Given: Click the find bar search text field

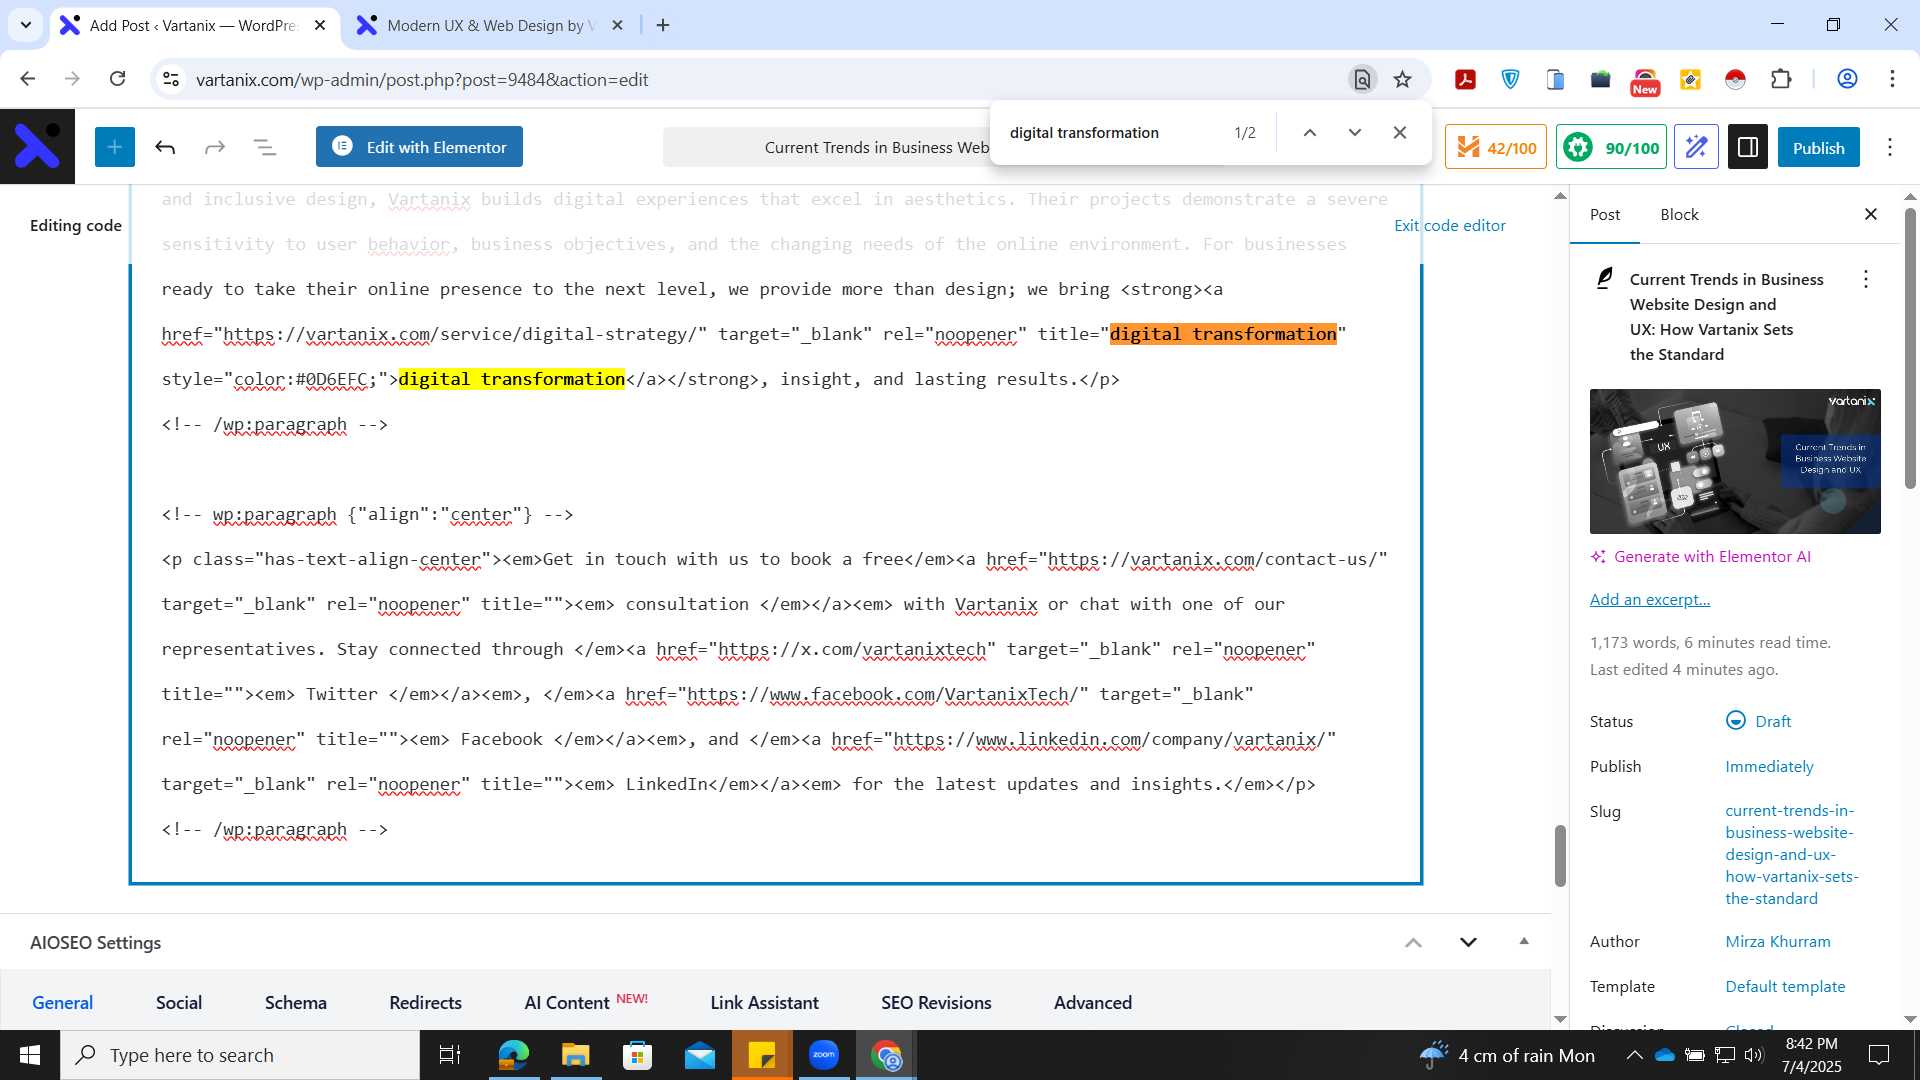Looking at the screenshot, I should [1110, 132].
